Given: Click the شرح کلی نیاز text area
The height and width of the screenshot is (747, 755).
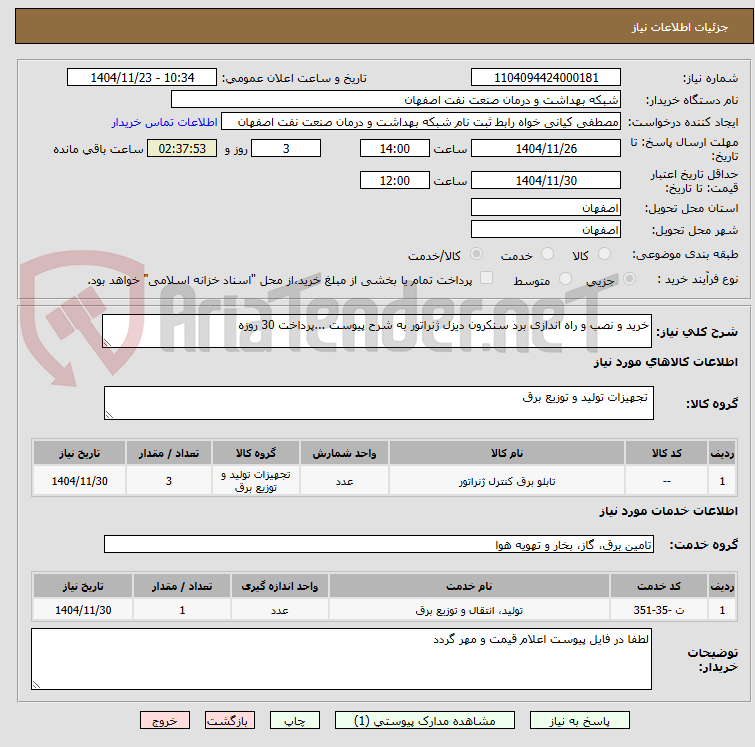Looking at the screenshot, I should [x=377, y=331].
